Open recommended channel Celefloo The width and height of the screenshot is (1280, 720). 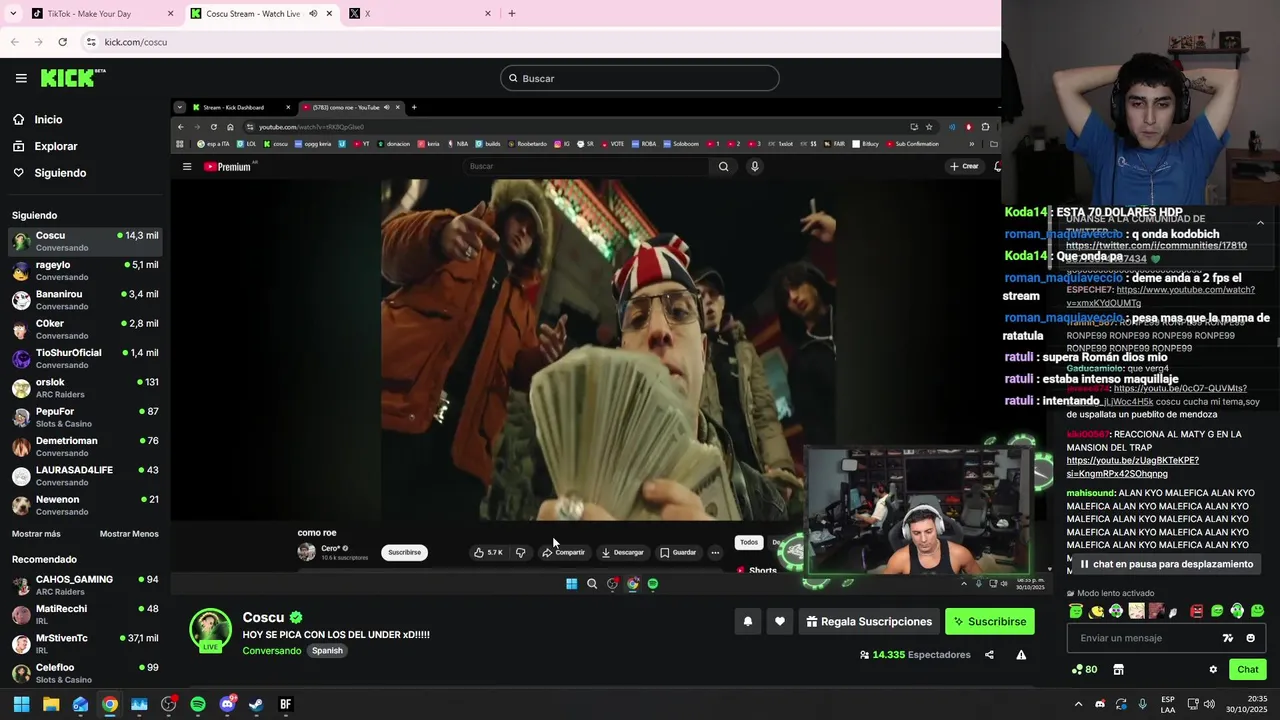click(85, 673)
